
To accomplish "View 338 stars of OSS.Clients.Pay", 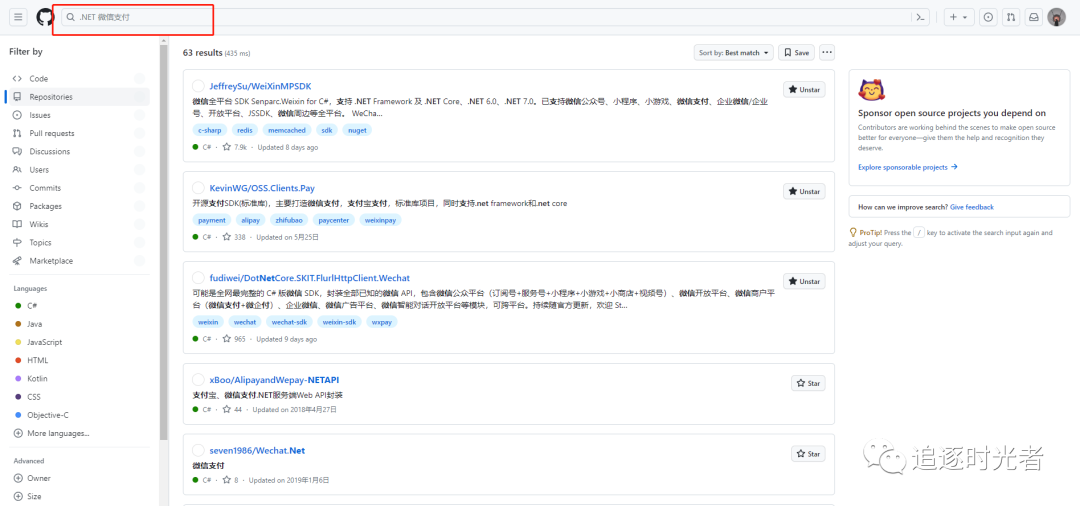I will click(x=234, y=237).
